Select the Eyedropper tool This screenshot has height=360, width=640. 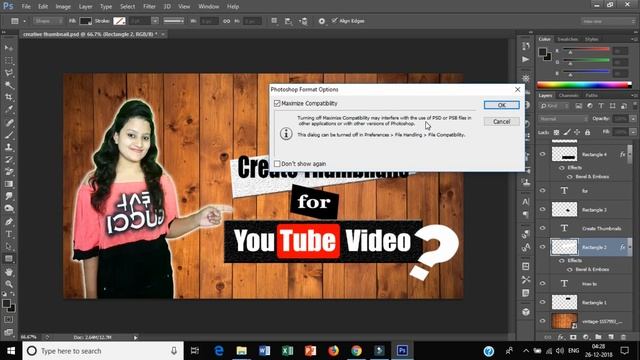tap(9, 109)
